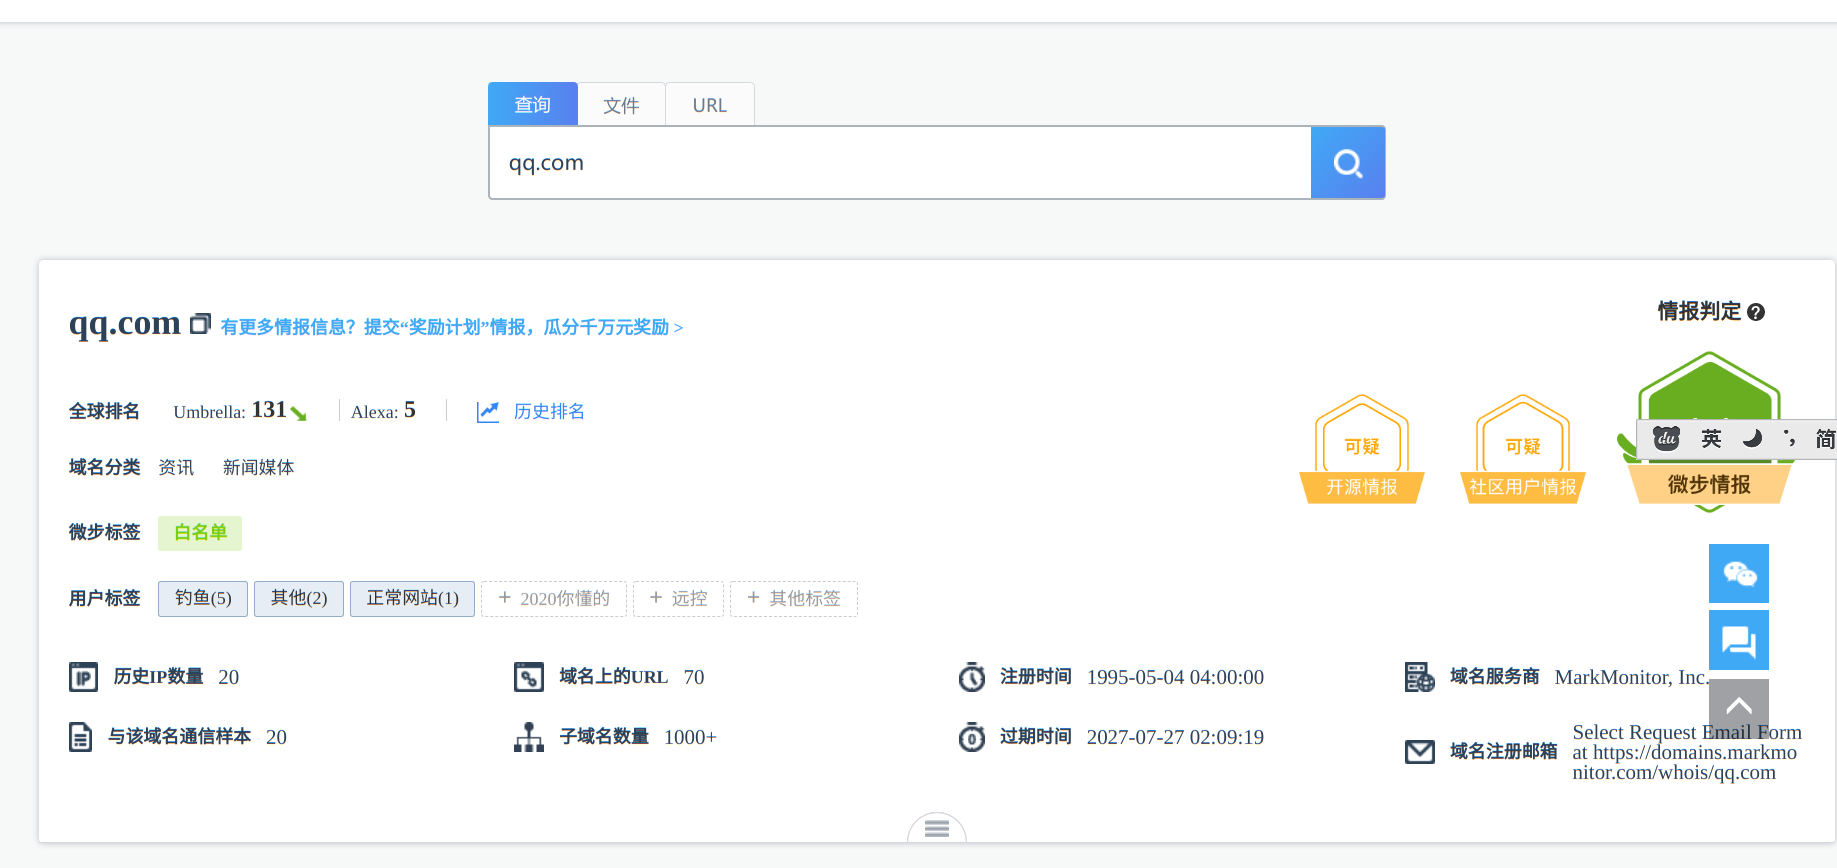Toggle the input method 英 language mode
The image size is (1837, 868).
point(1711,438)
